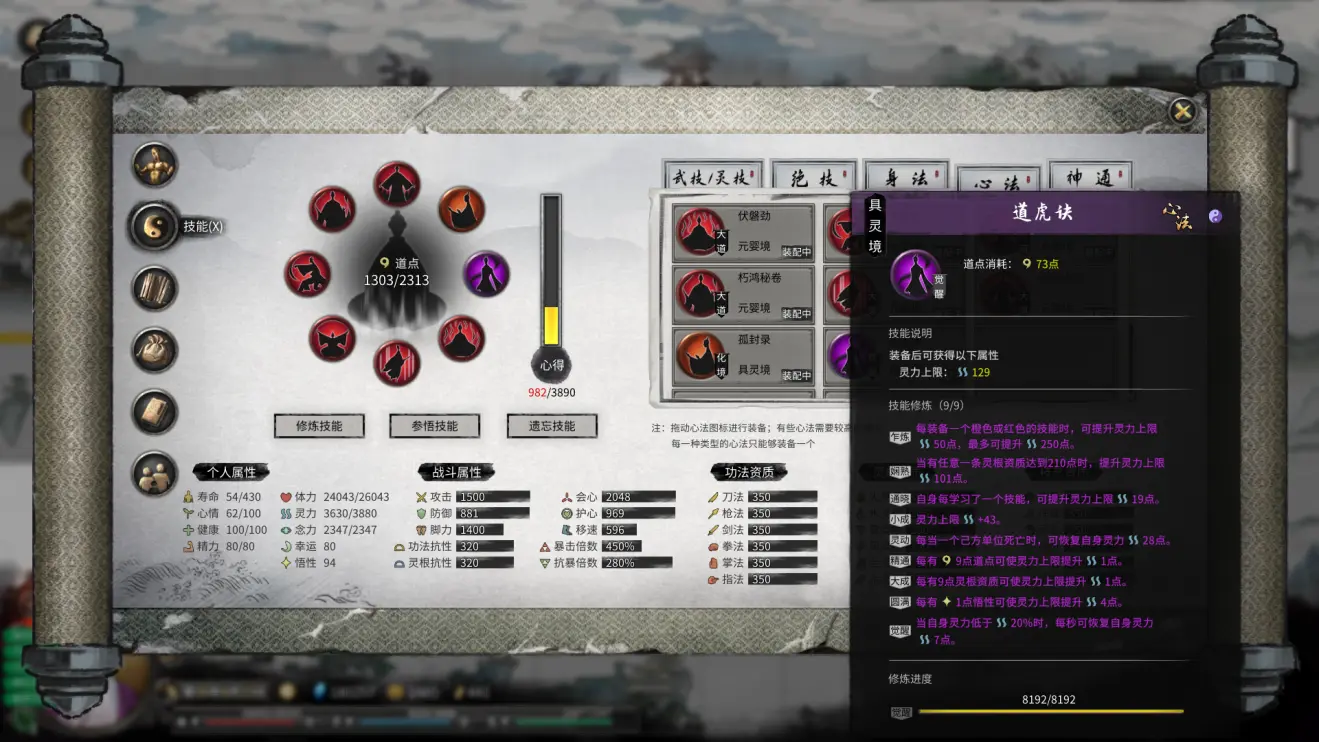Switch to the 武技/灵技 tab
Screen dimensions: 1319x742
(x=712, y=178)
